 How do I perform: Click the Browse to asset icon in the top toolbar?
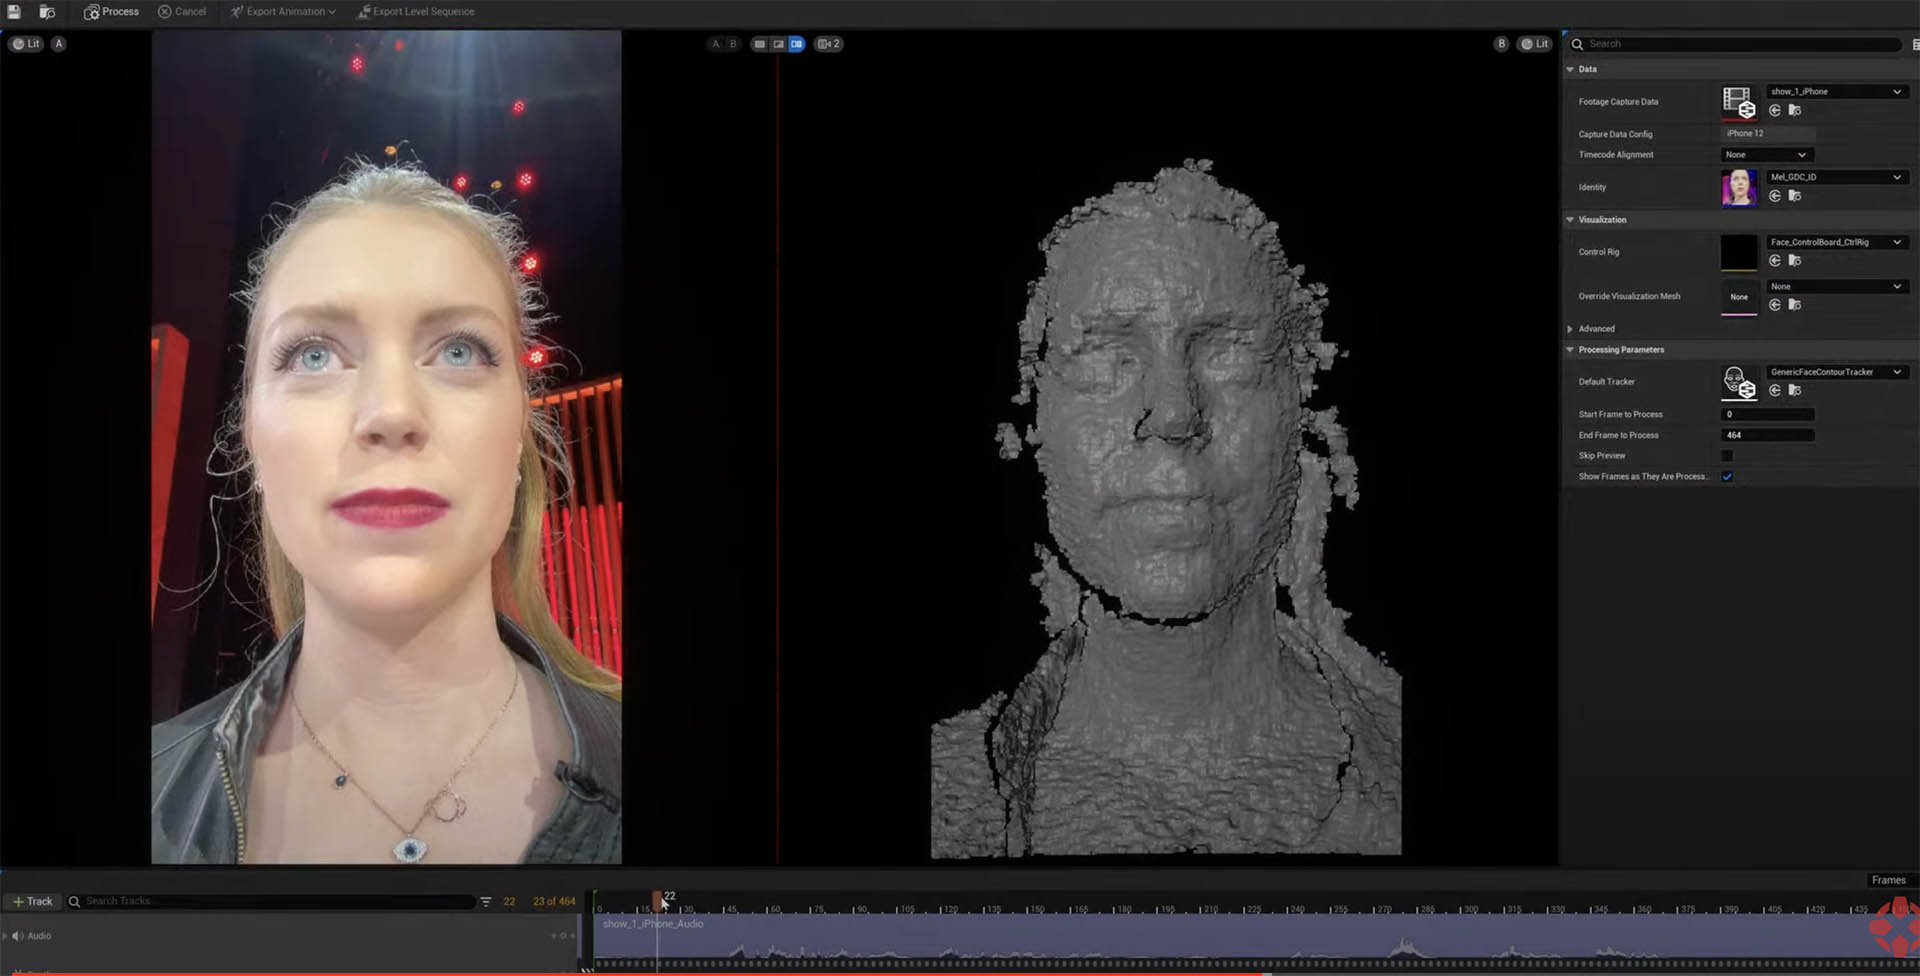click(47, 12)
